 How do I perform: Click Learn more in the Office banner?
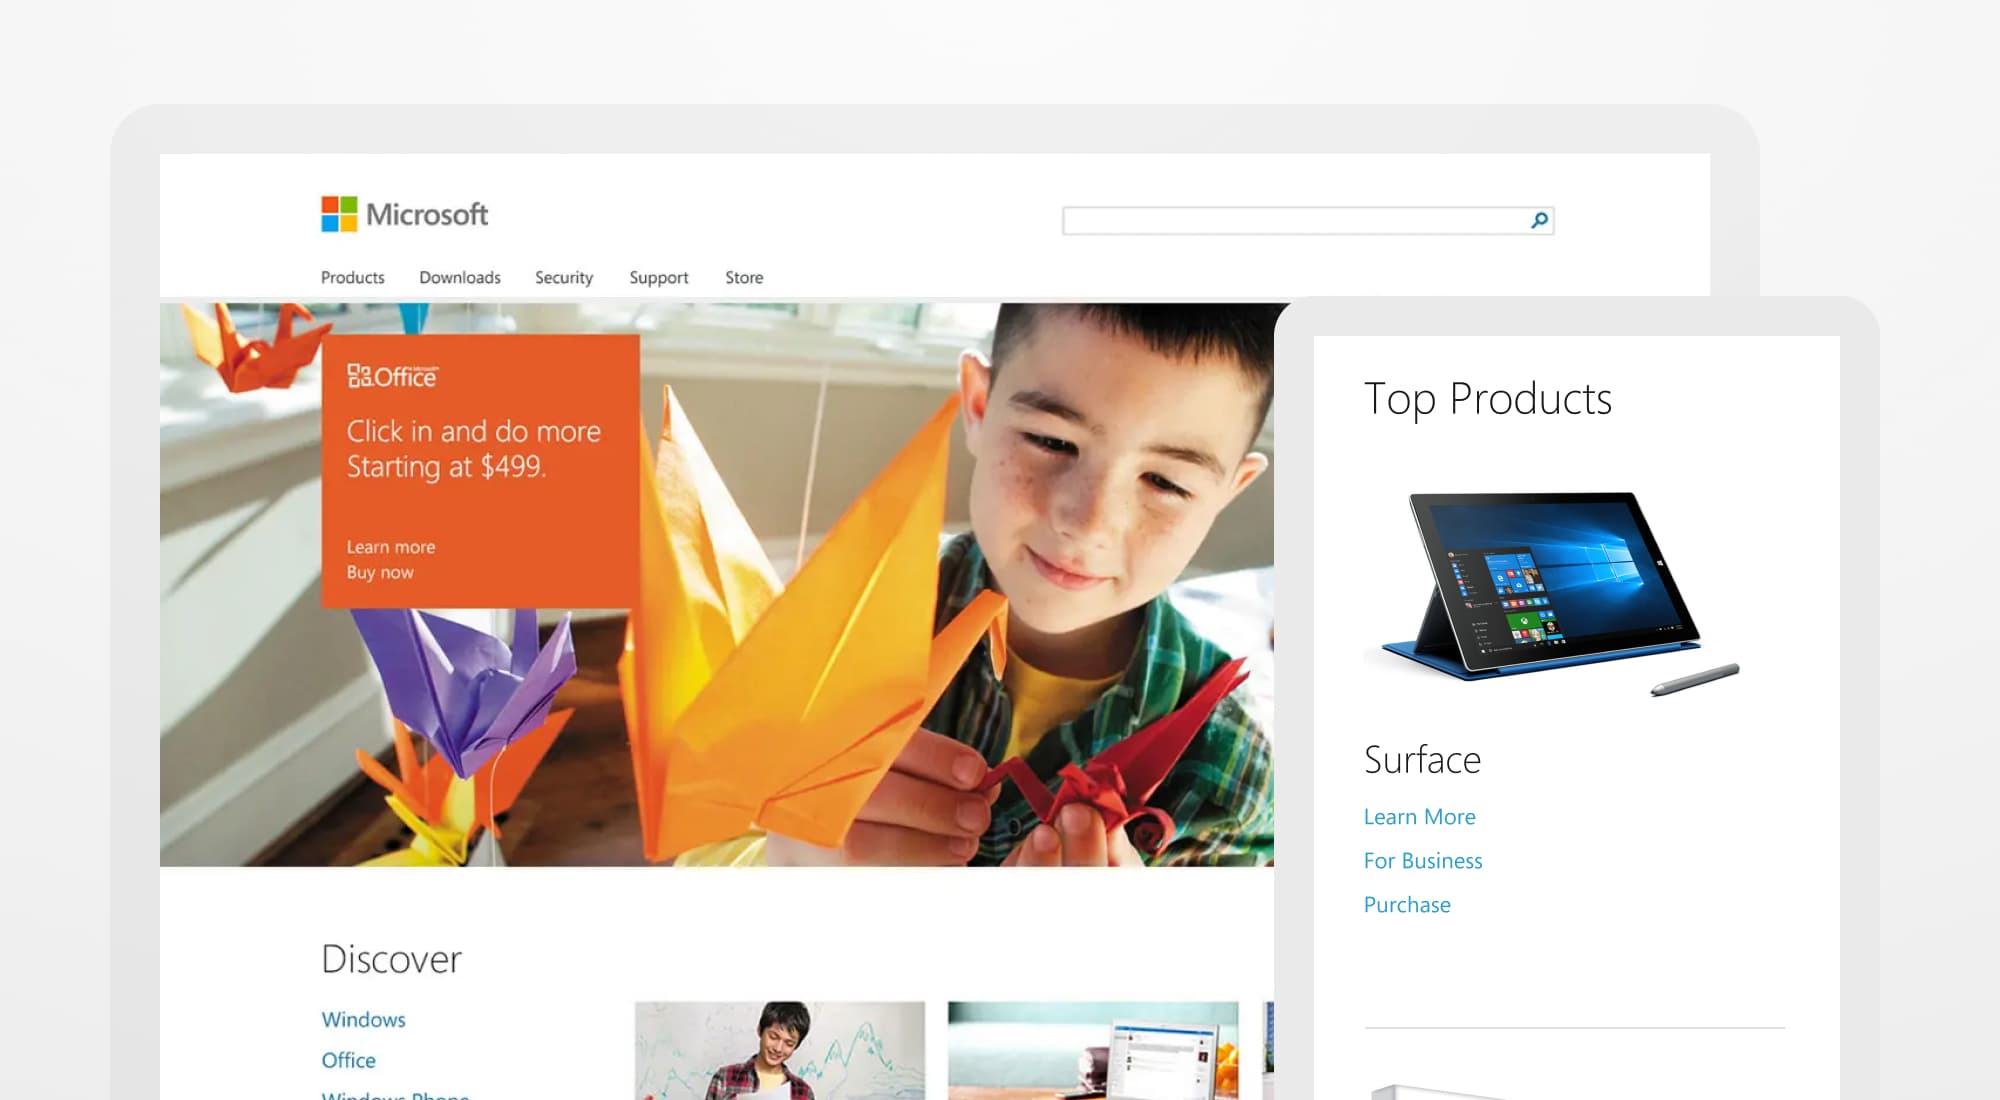pyautogui.click(x=391, y=547)
